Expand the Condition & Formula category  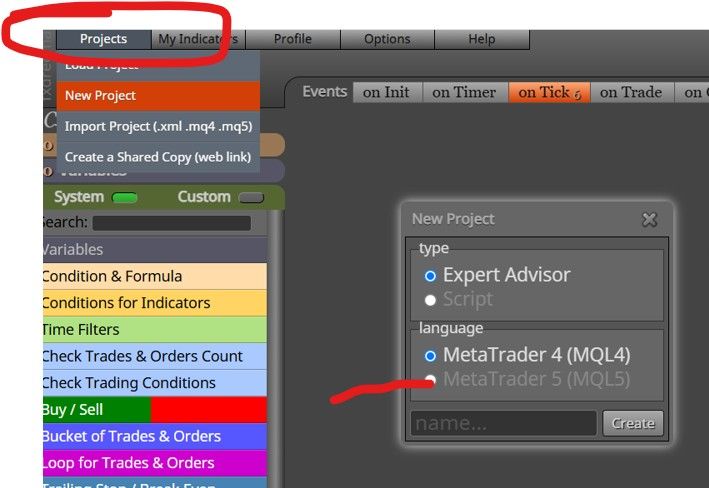point(155,276)
